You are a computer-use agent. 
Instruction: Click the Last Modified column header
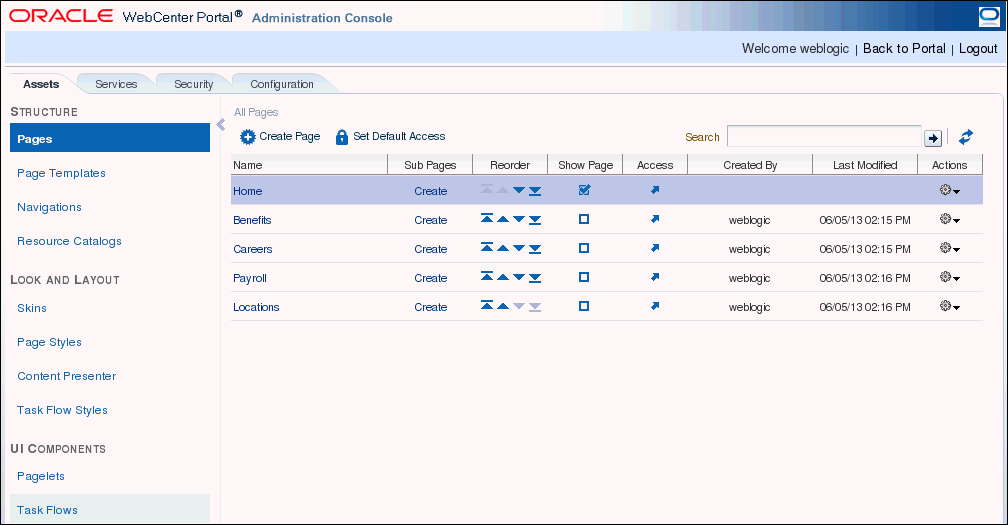pos(865,165)
